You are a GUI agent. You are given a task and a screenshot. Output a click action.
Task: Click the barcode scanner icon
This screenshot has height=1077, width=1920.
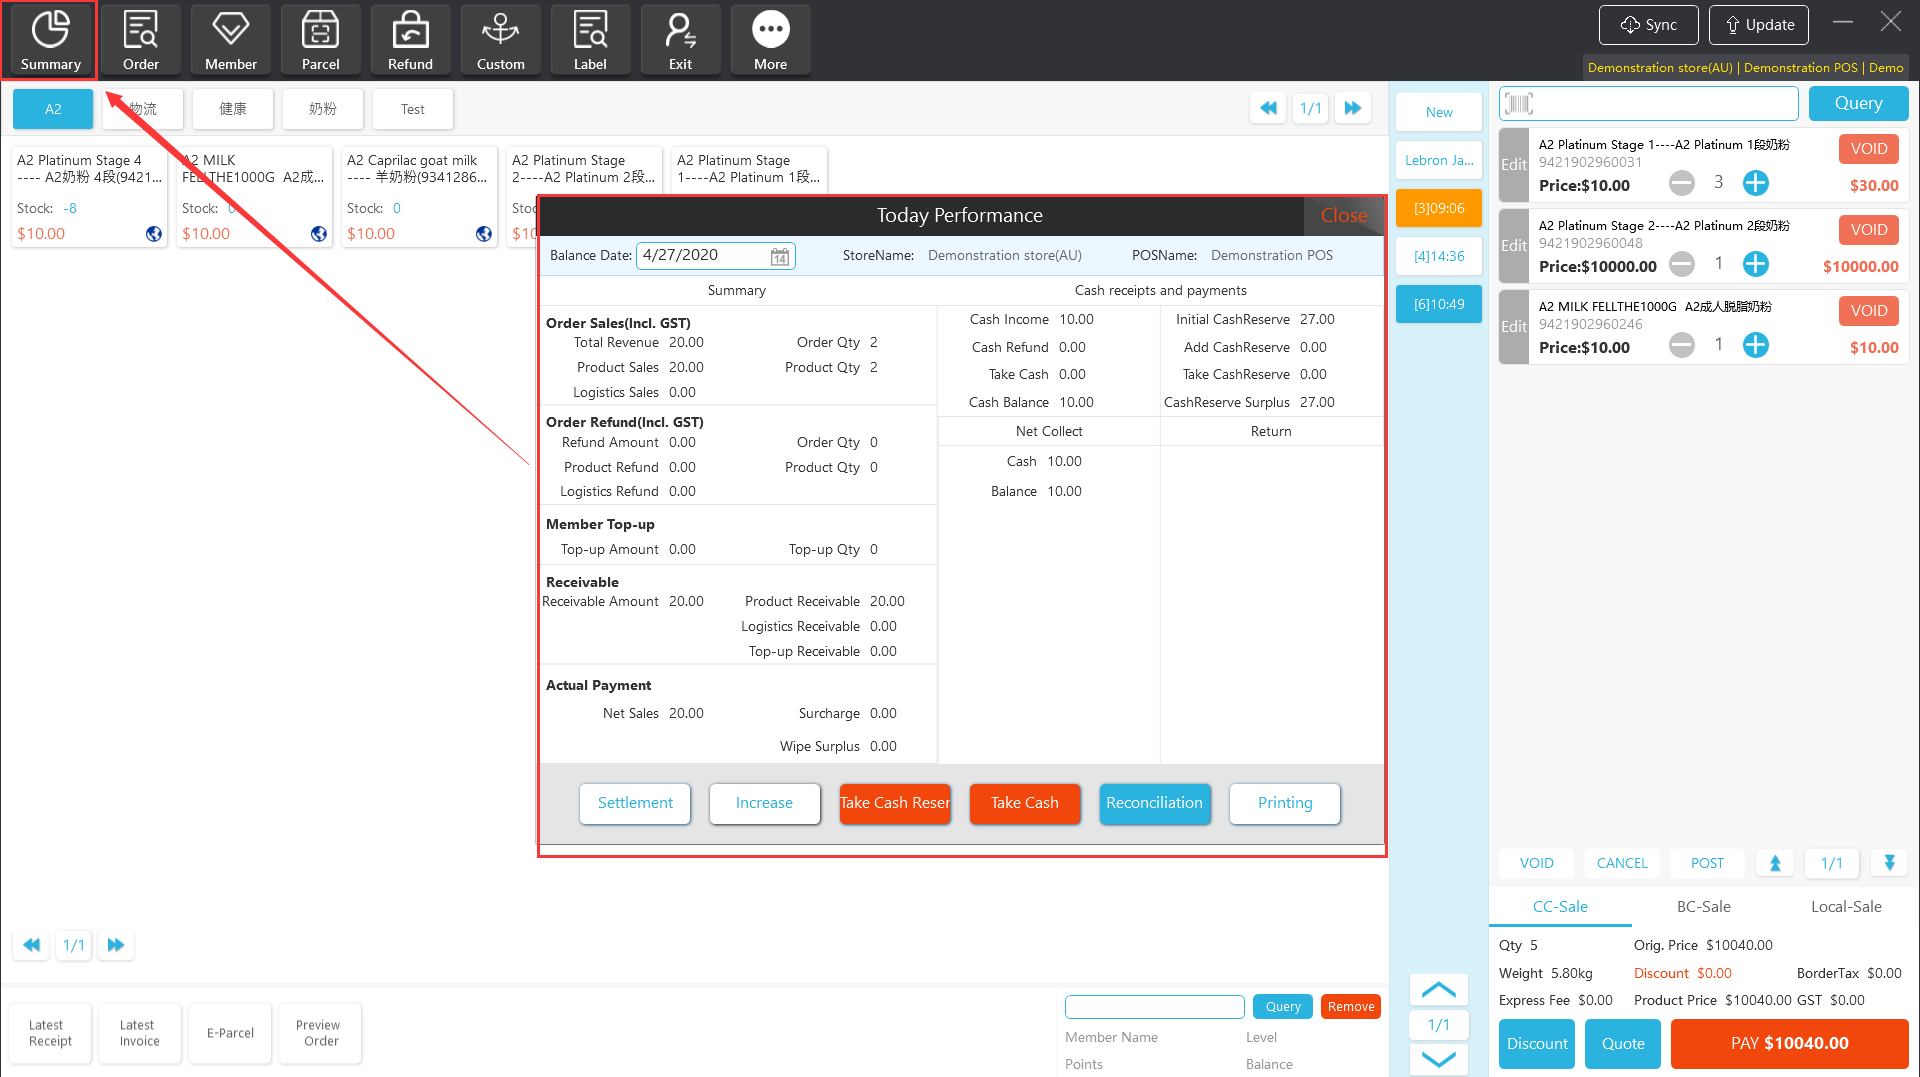coord(1519,103)
